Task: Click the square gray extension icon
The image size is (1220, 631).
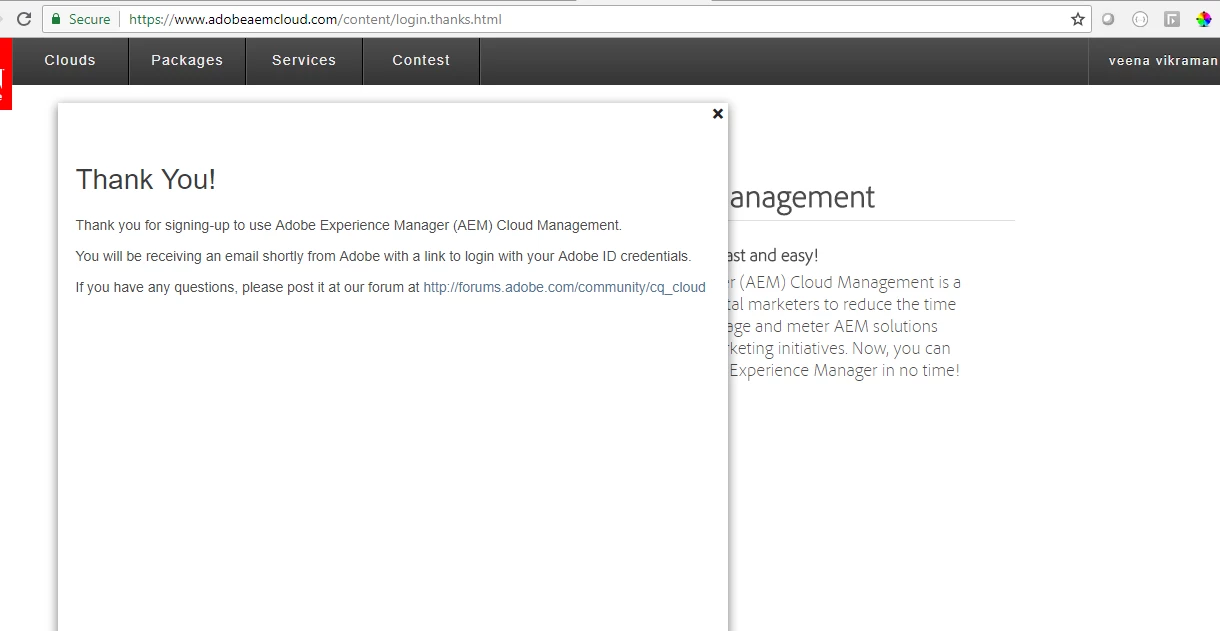Action: [1172, 19]
